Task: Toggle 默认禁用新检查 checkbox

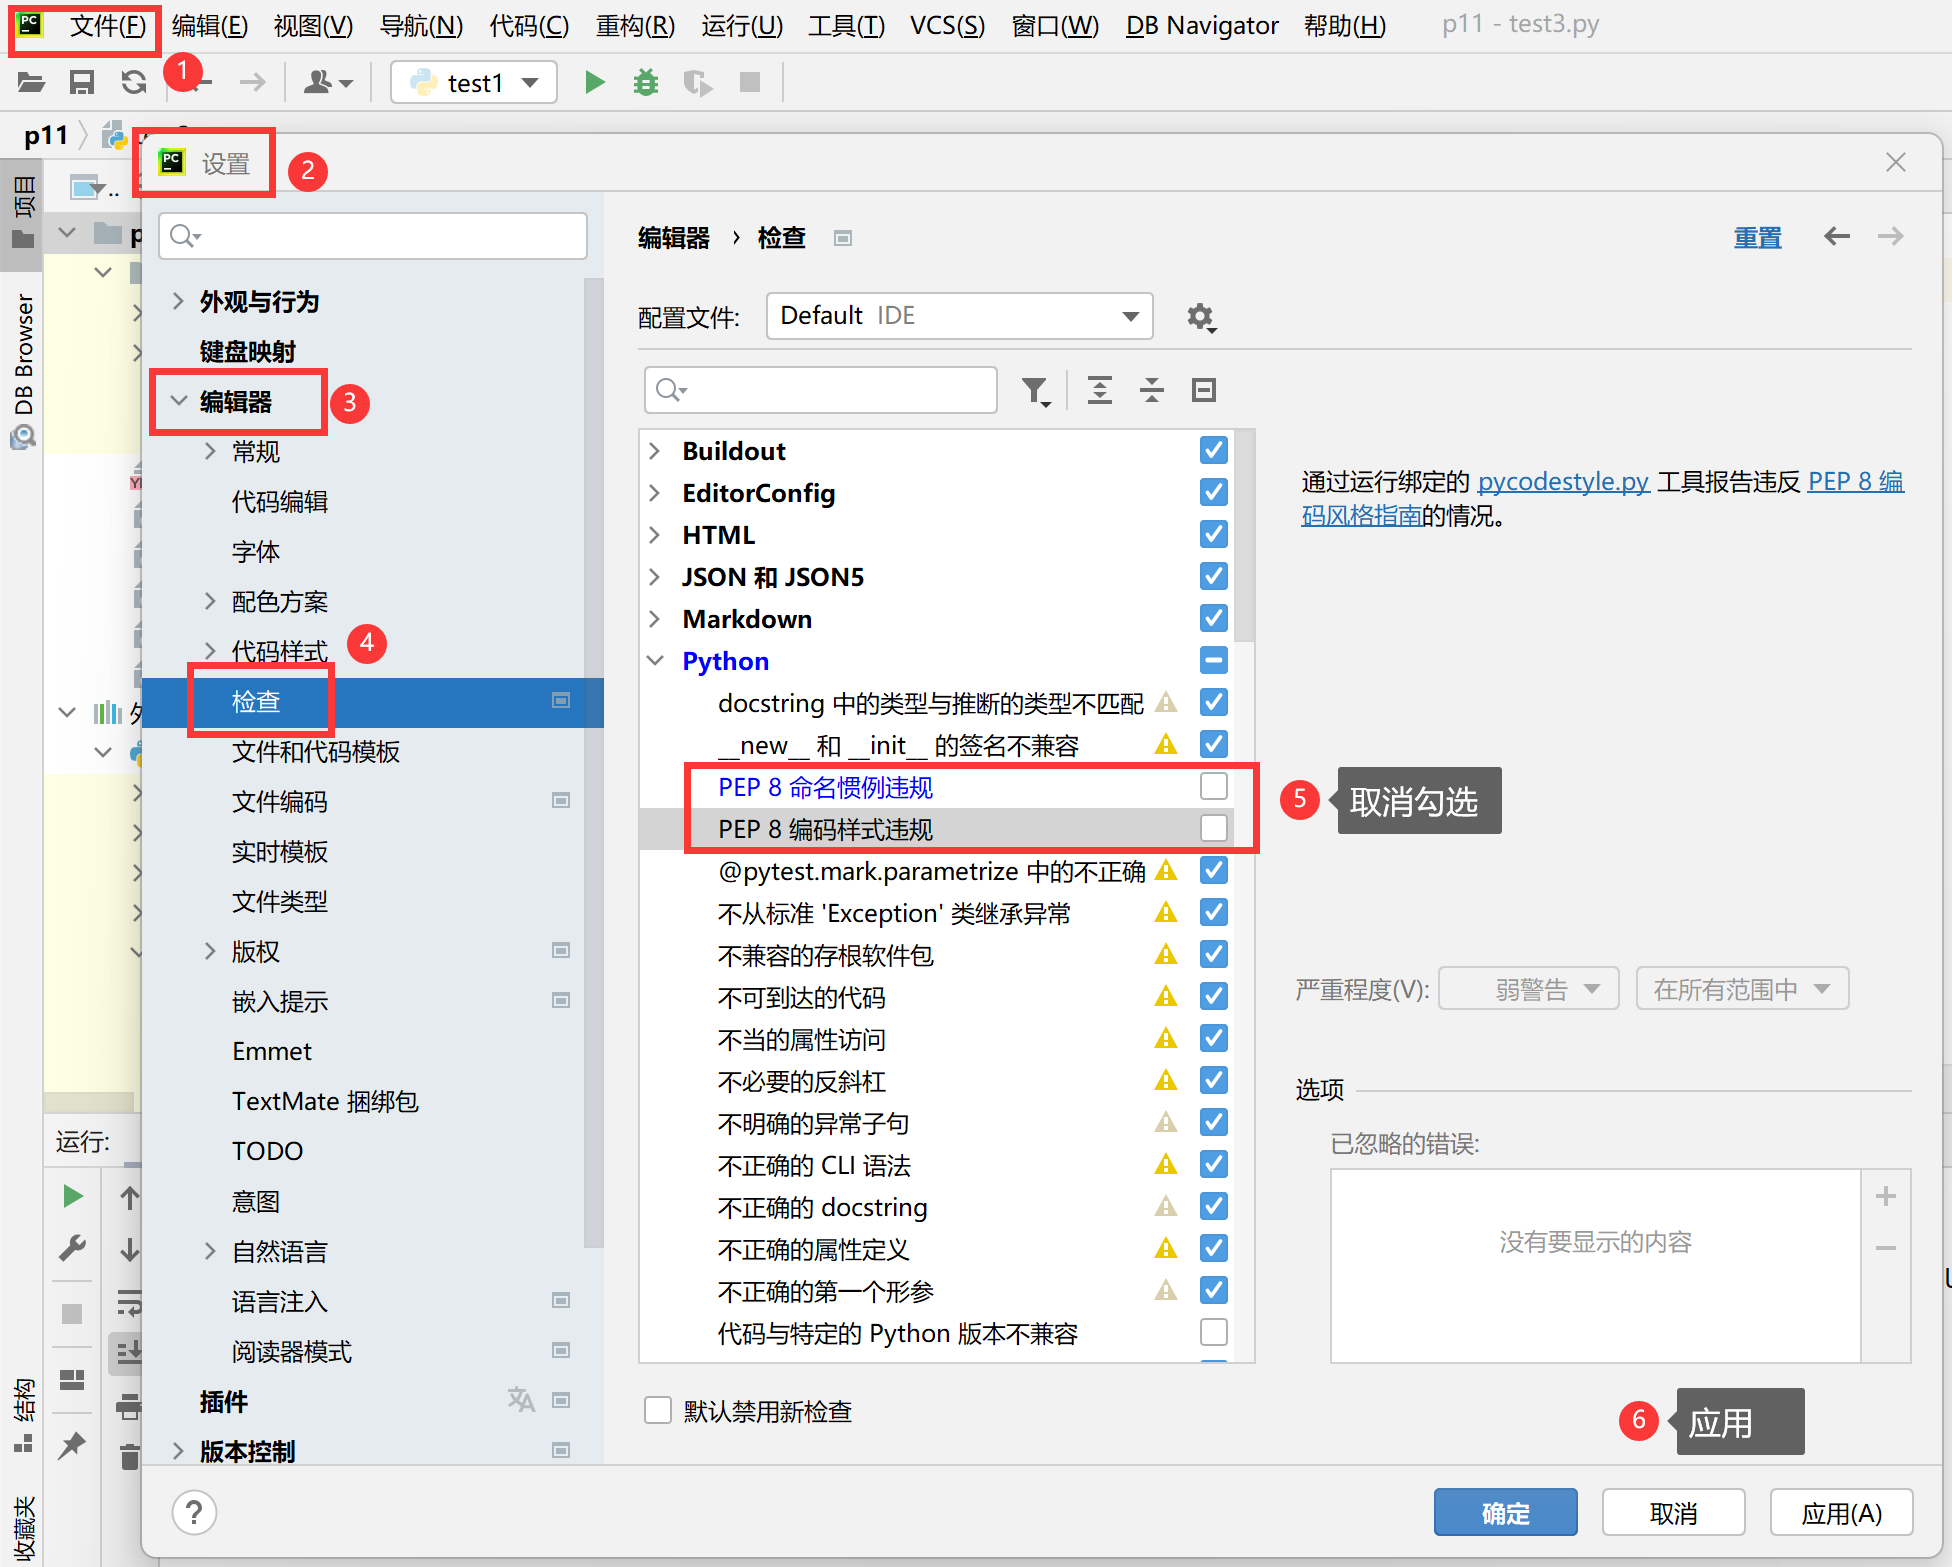Action: (x=658, y=1411)
